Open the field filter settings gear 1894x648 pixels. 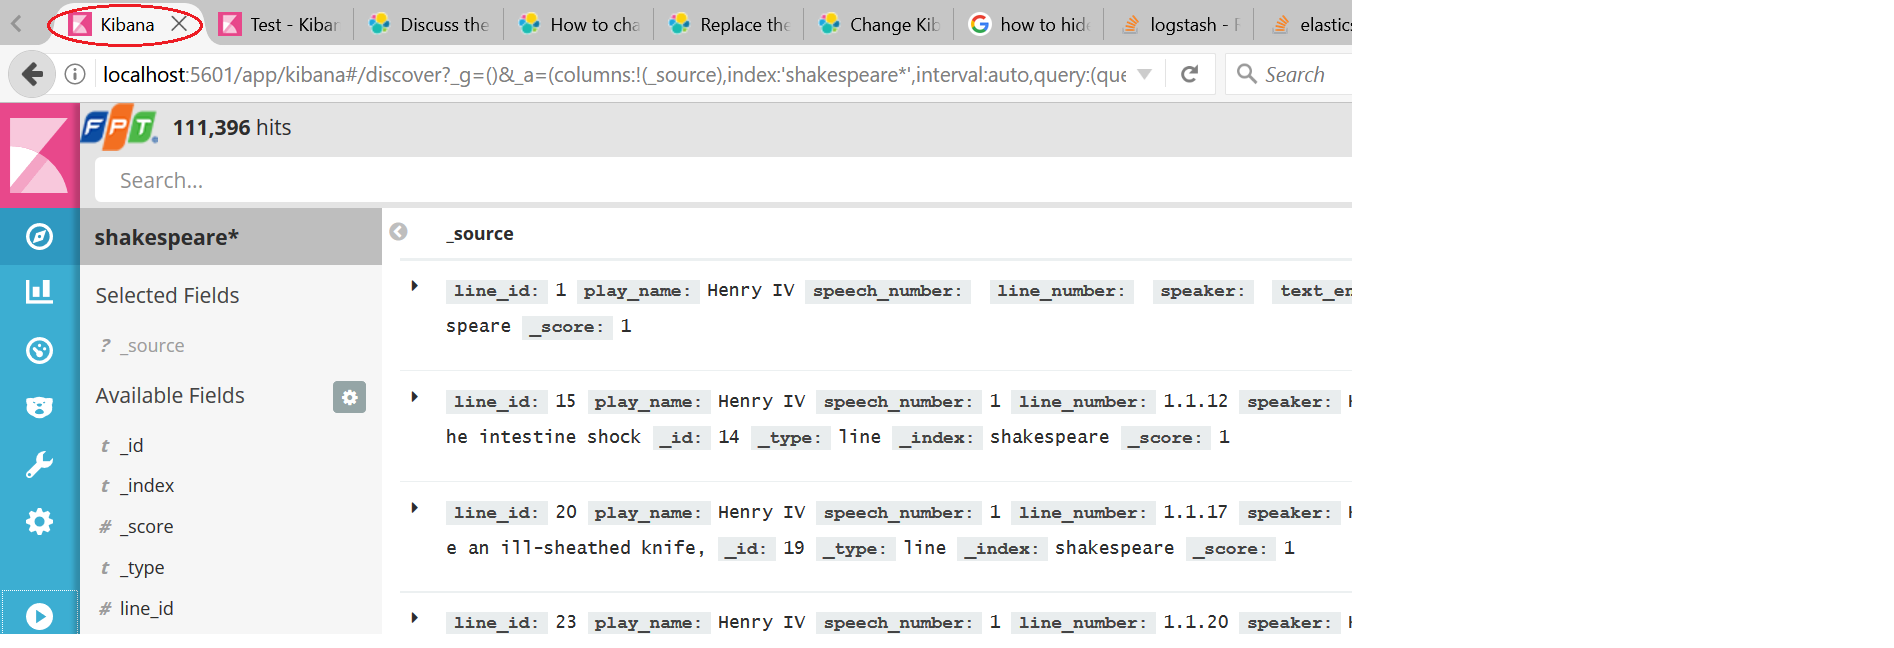tap(349, 397)
